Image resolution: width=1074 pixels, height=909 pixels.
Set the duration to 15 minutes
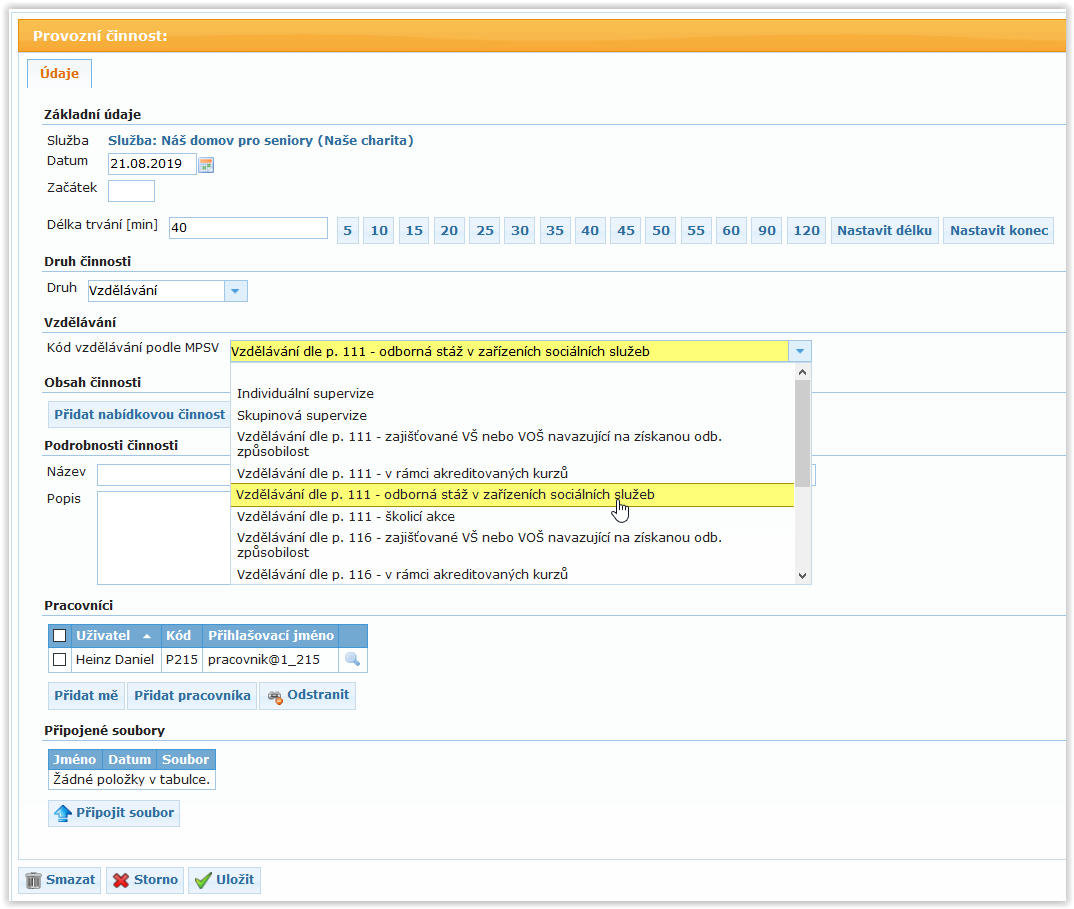(x=414, y=231)
